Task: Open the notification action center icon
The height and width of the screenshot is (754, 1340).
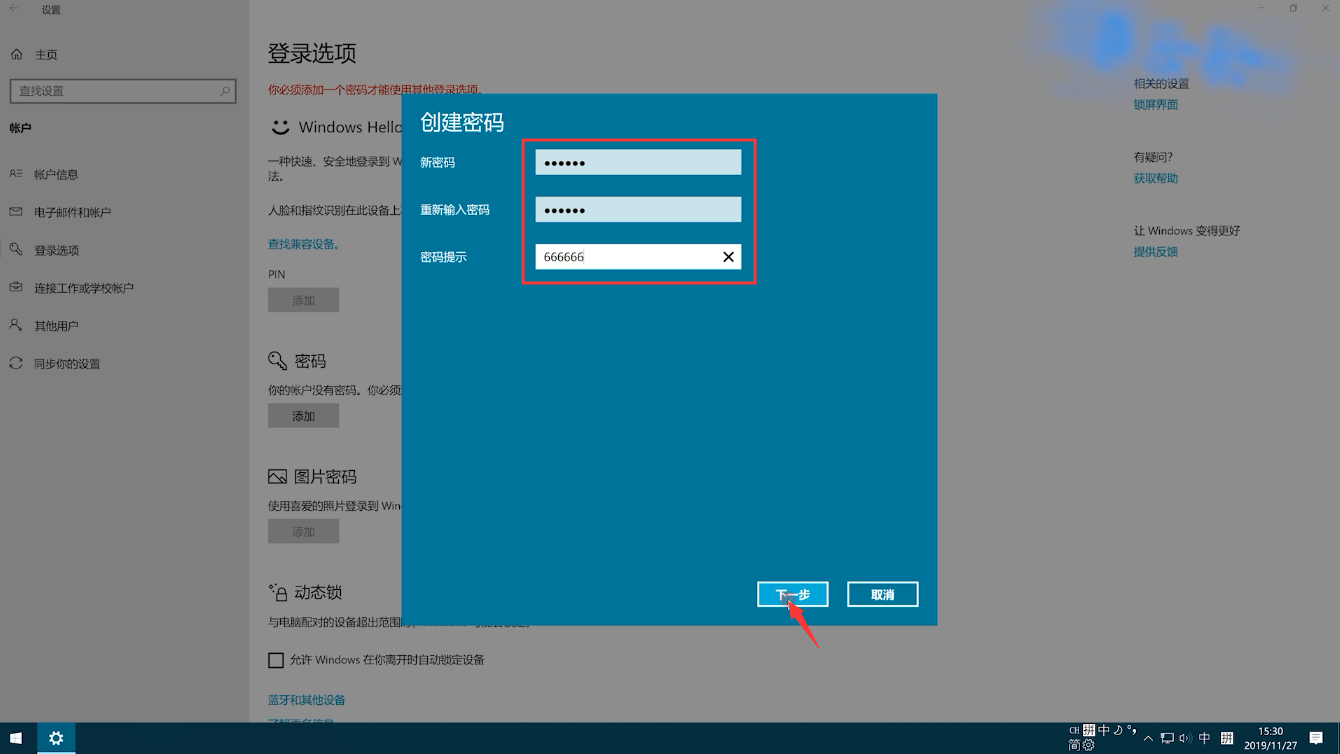Action: (1316, 738)
